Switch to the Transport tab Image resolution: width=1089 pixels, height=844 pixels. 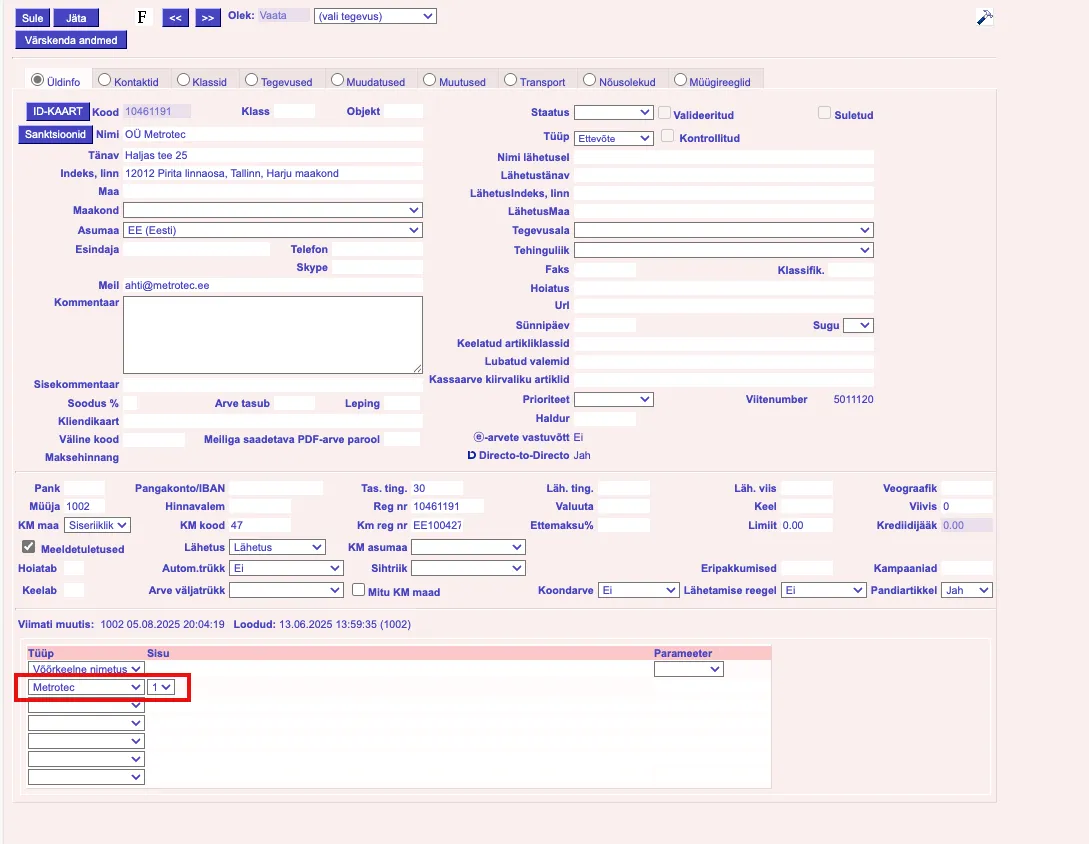[x=511, y=80]
